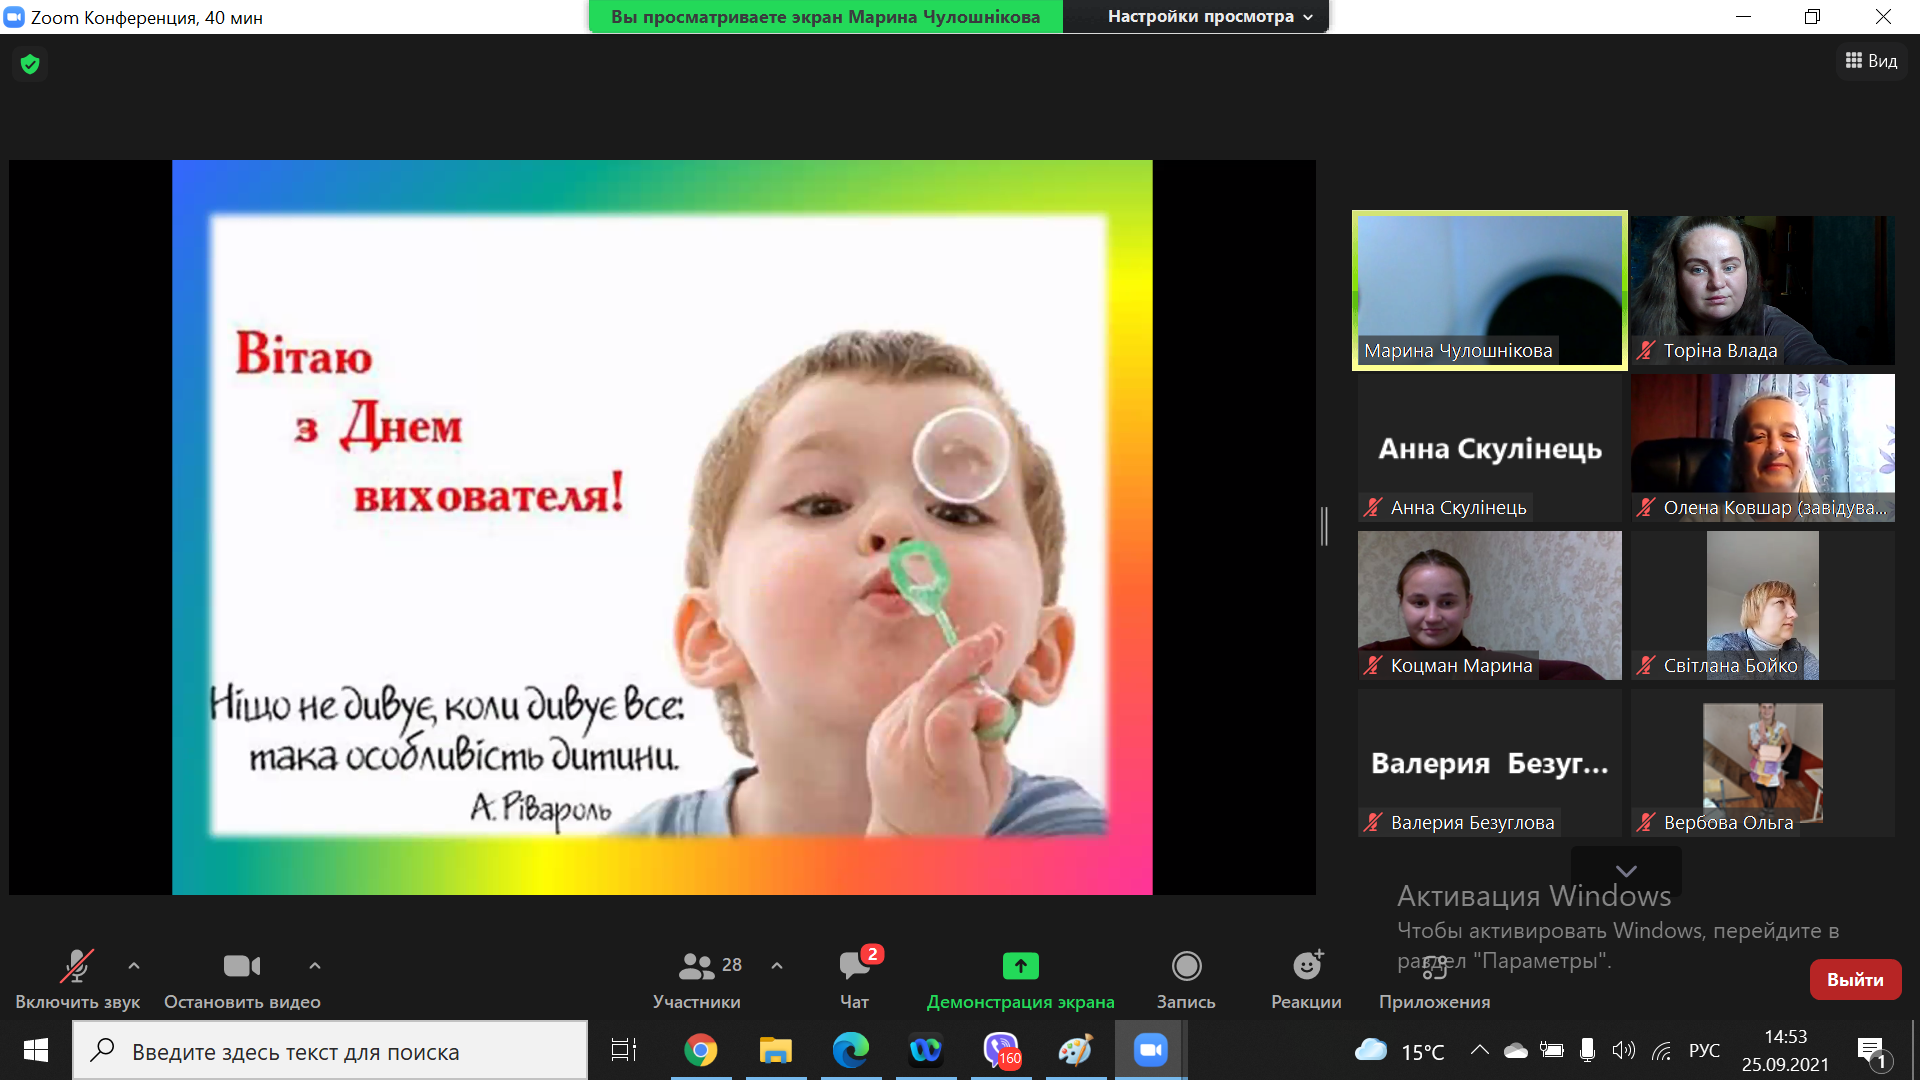The image size is (1920, 1080).
Task: Open audio options arrow beside Включить звук
Action: (134, 966)
